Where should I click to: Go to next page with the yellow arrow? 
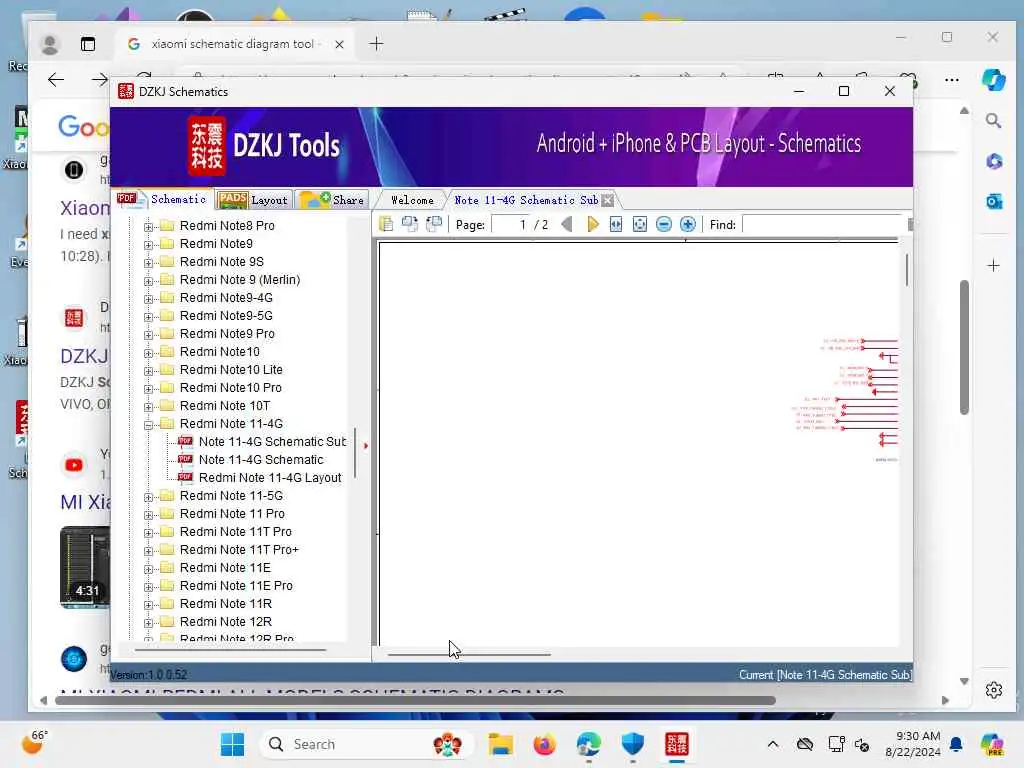(x=592, y=225)
